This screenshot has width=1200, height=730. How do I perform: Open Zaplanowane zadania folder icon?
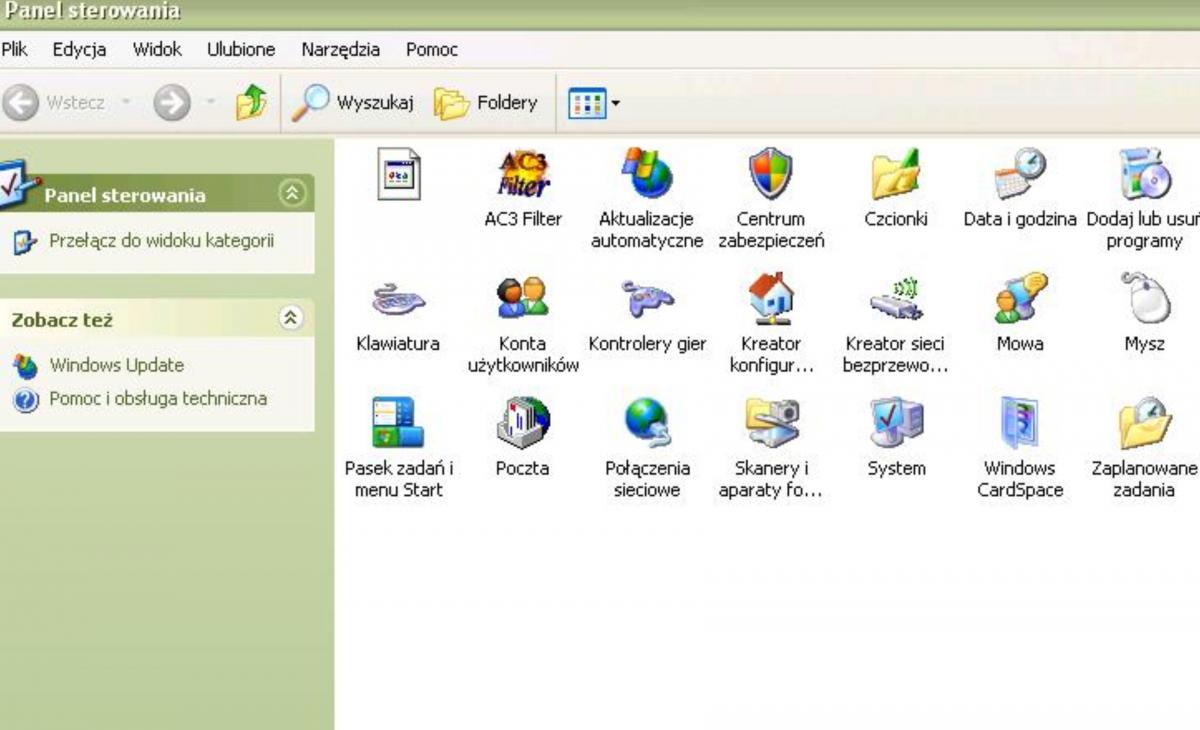point(1144,423)
